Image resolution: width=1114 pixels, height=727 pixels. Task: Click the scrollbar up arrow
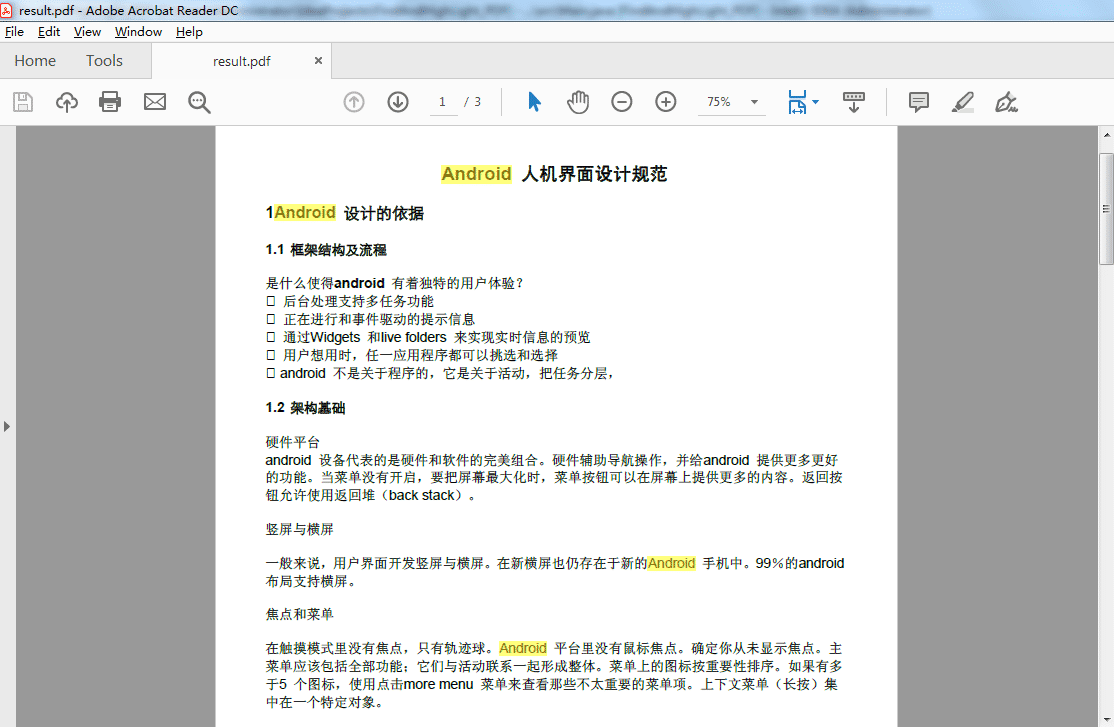[x=1106, y=134]
